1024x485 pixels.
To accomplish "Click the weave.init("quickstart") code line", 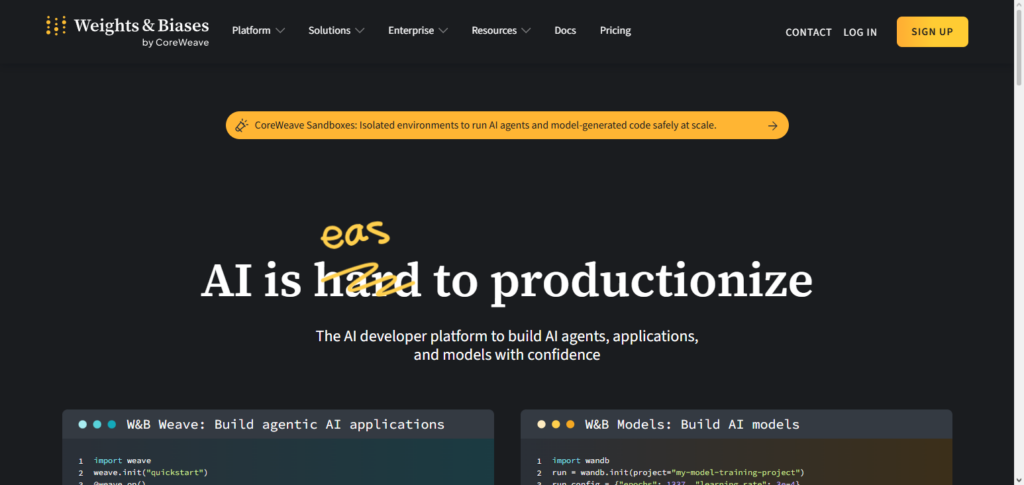I will tap(150, 473).
